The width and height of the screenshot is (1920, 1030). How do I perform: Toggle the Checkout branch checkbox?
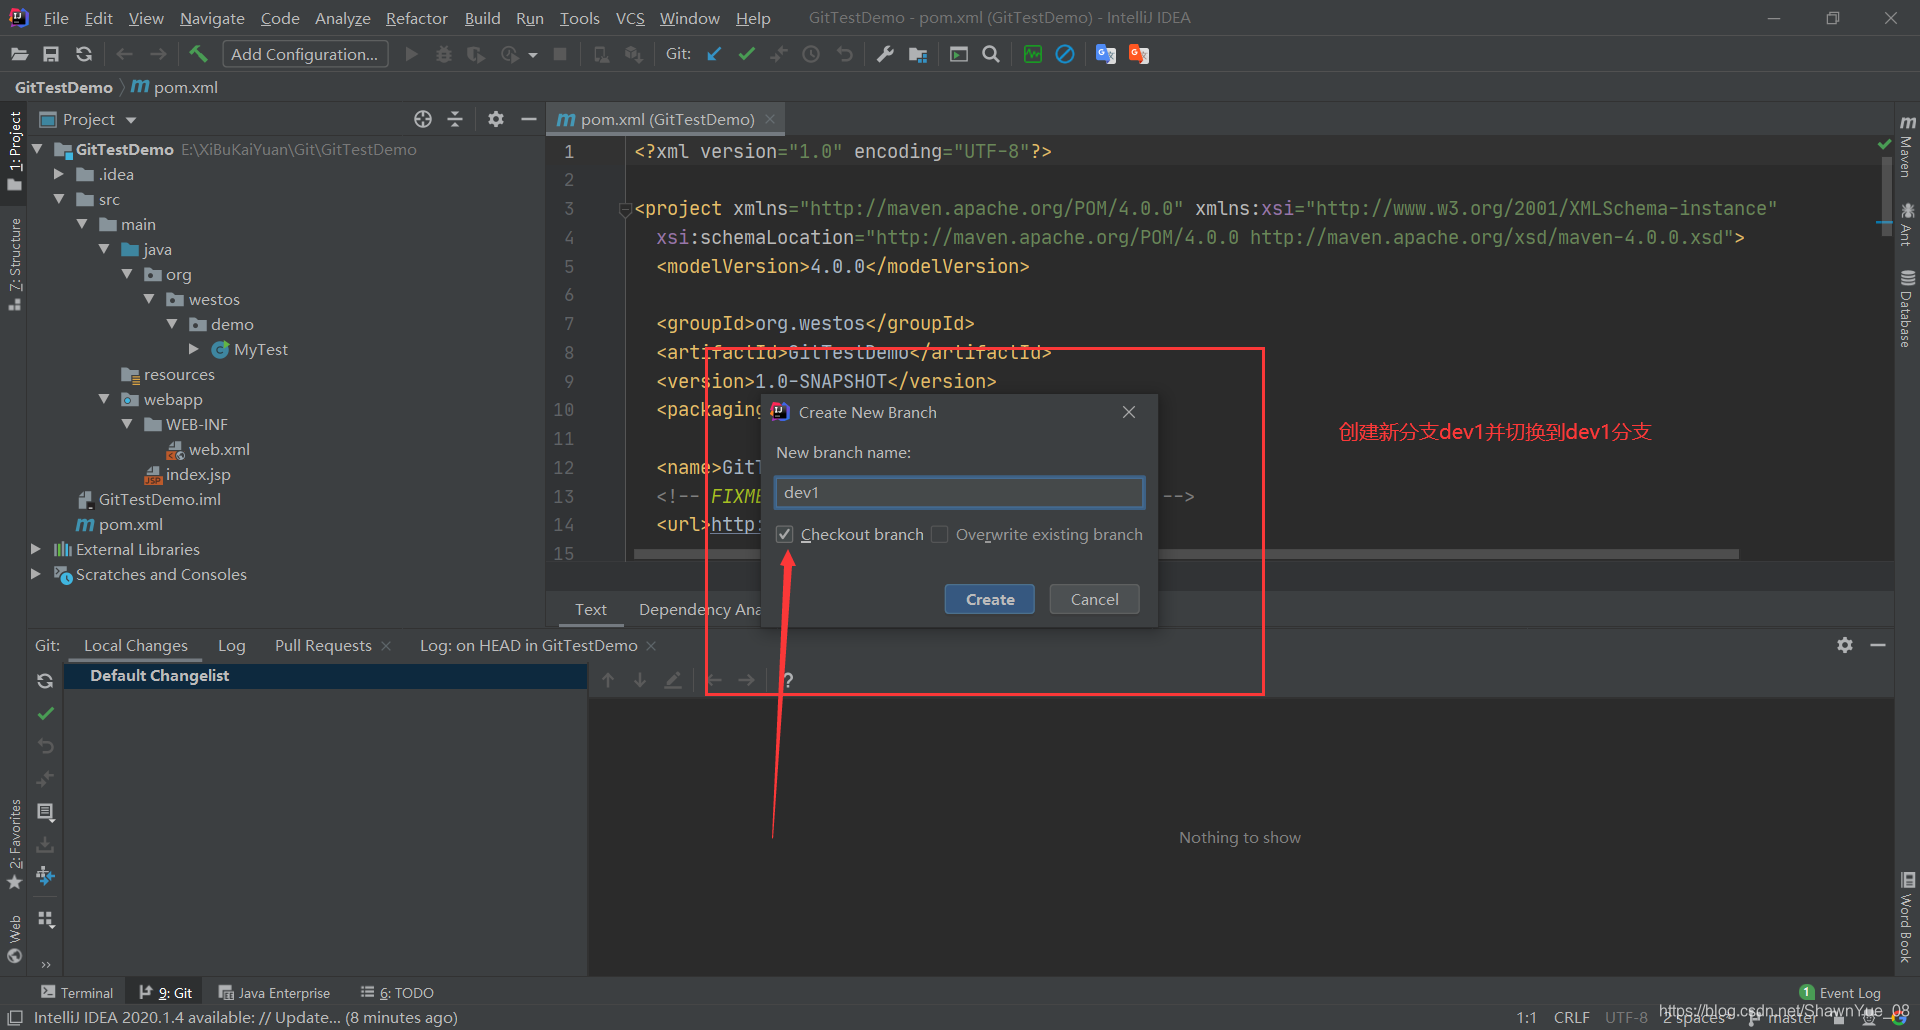click(785, 534)
